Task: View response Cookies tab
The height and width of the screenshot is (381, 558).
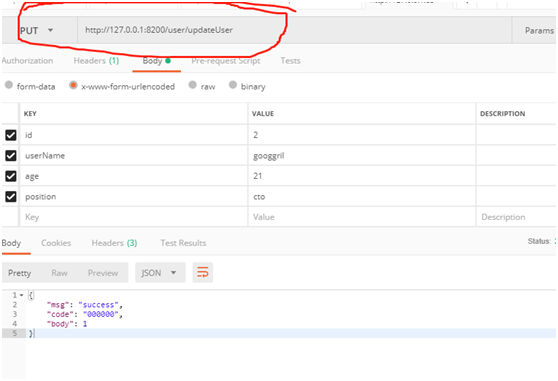Action: pyautogui.click(x=56, y=243)
